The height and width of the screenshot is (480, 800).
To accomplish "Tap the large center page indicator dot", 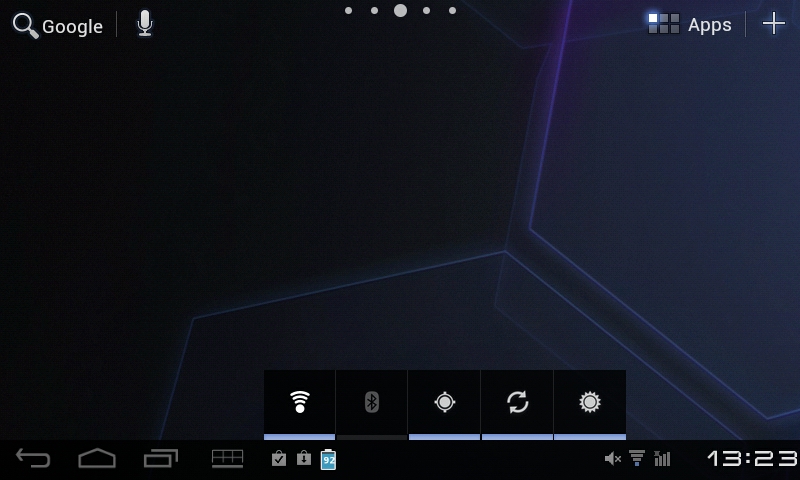I will pyautogui.click(x=401, y=10).
